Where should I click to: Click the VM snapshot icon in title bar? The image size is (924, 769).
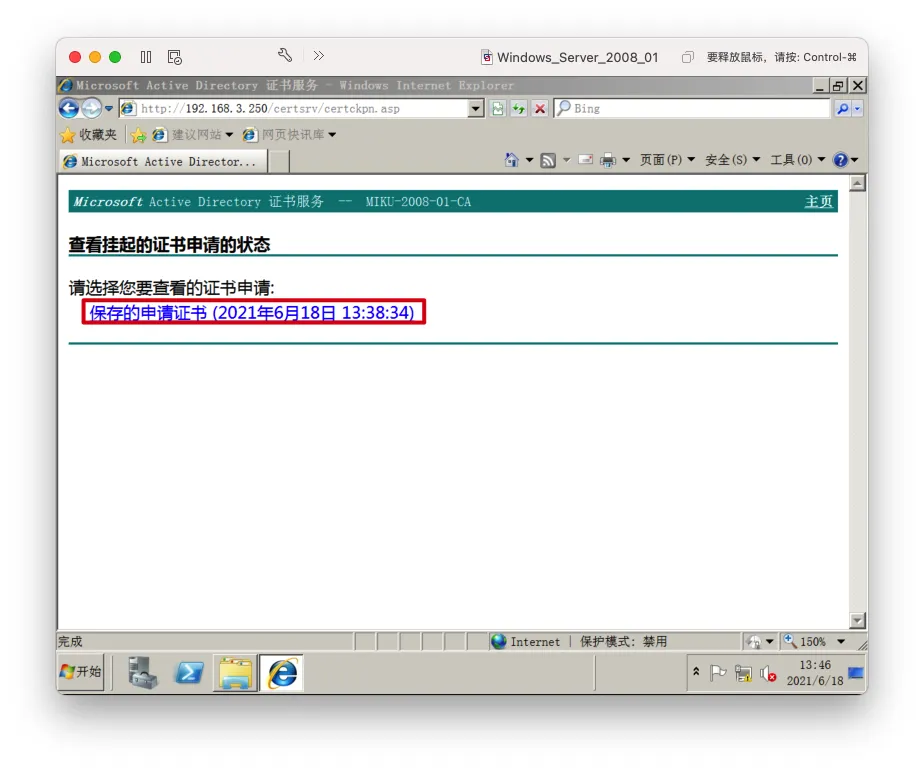point(175,57)
